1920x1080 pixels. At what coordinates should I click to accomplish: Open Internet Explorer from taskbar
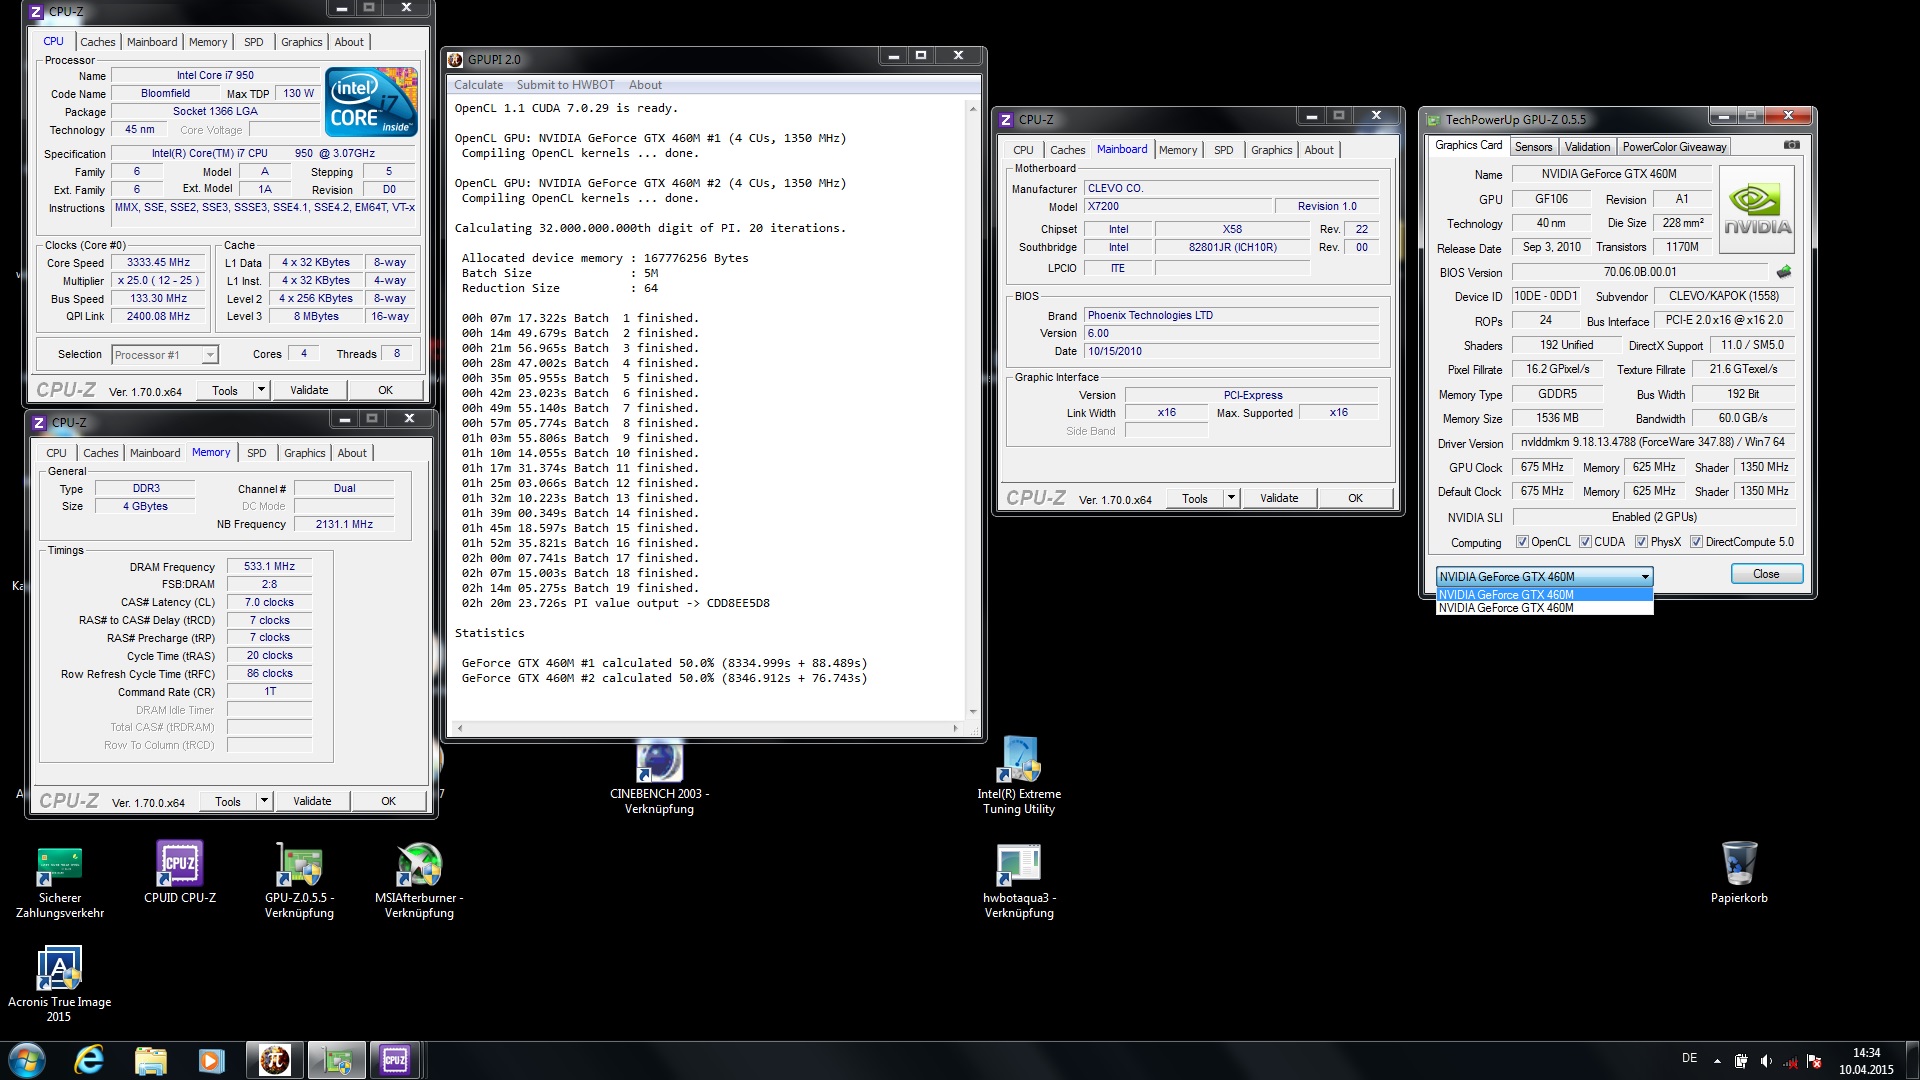pos(89,1060)
